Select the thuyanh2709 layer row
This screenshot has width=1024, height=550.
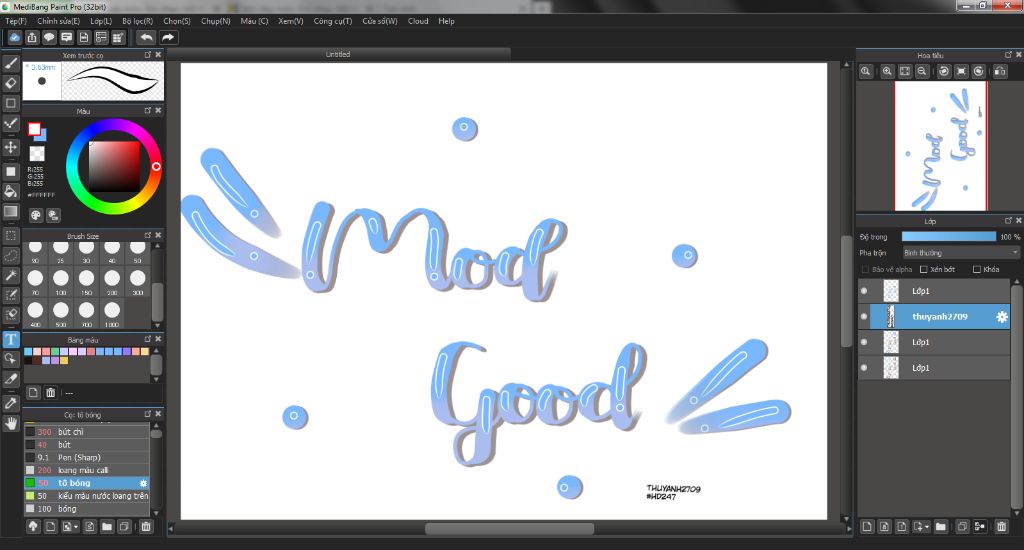click(935, 317)
